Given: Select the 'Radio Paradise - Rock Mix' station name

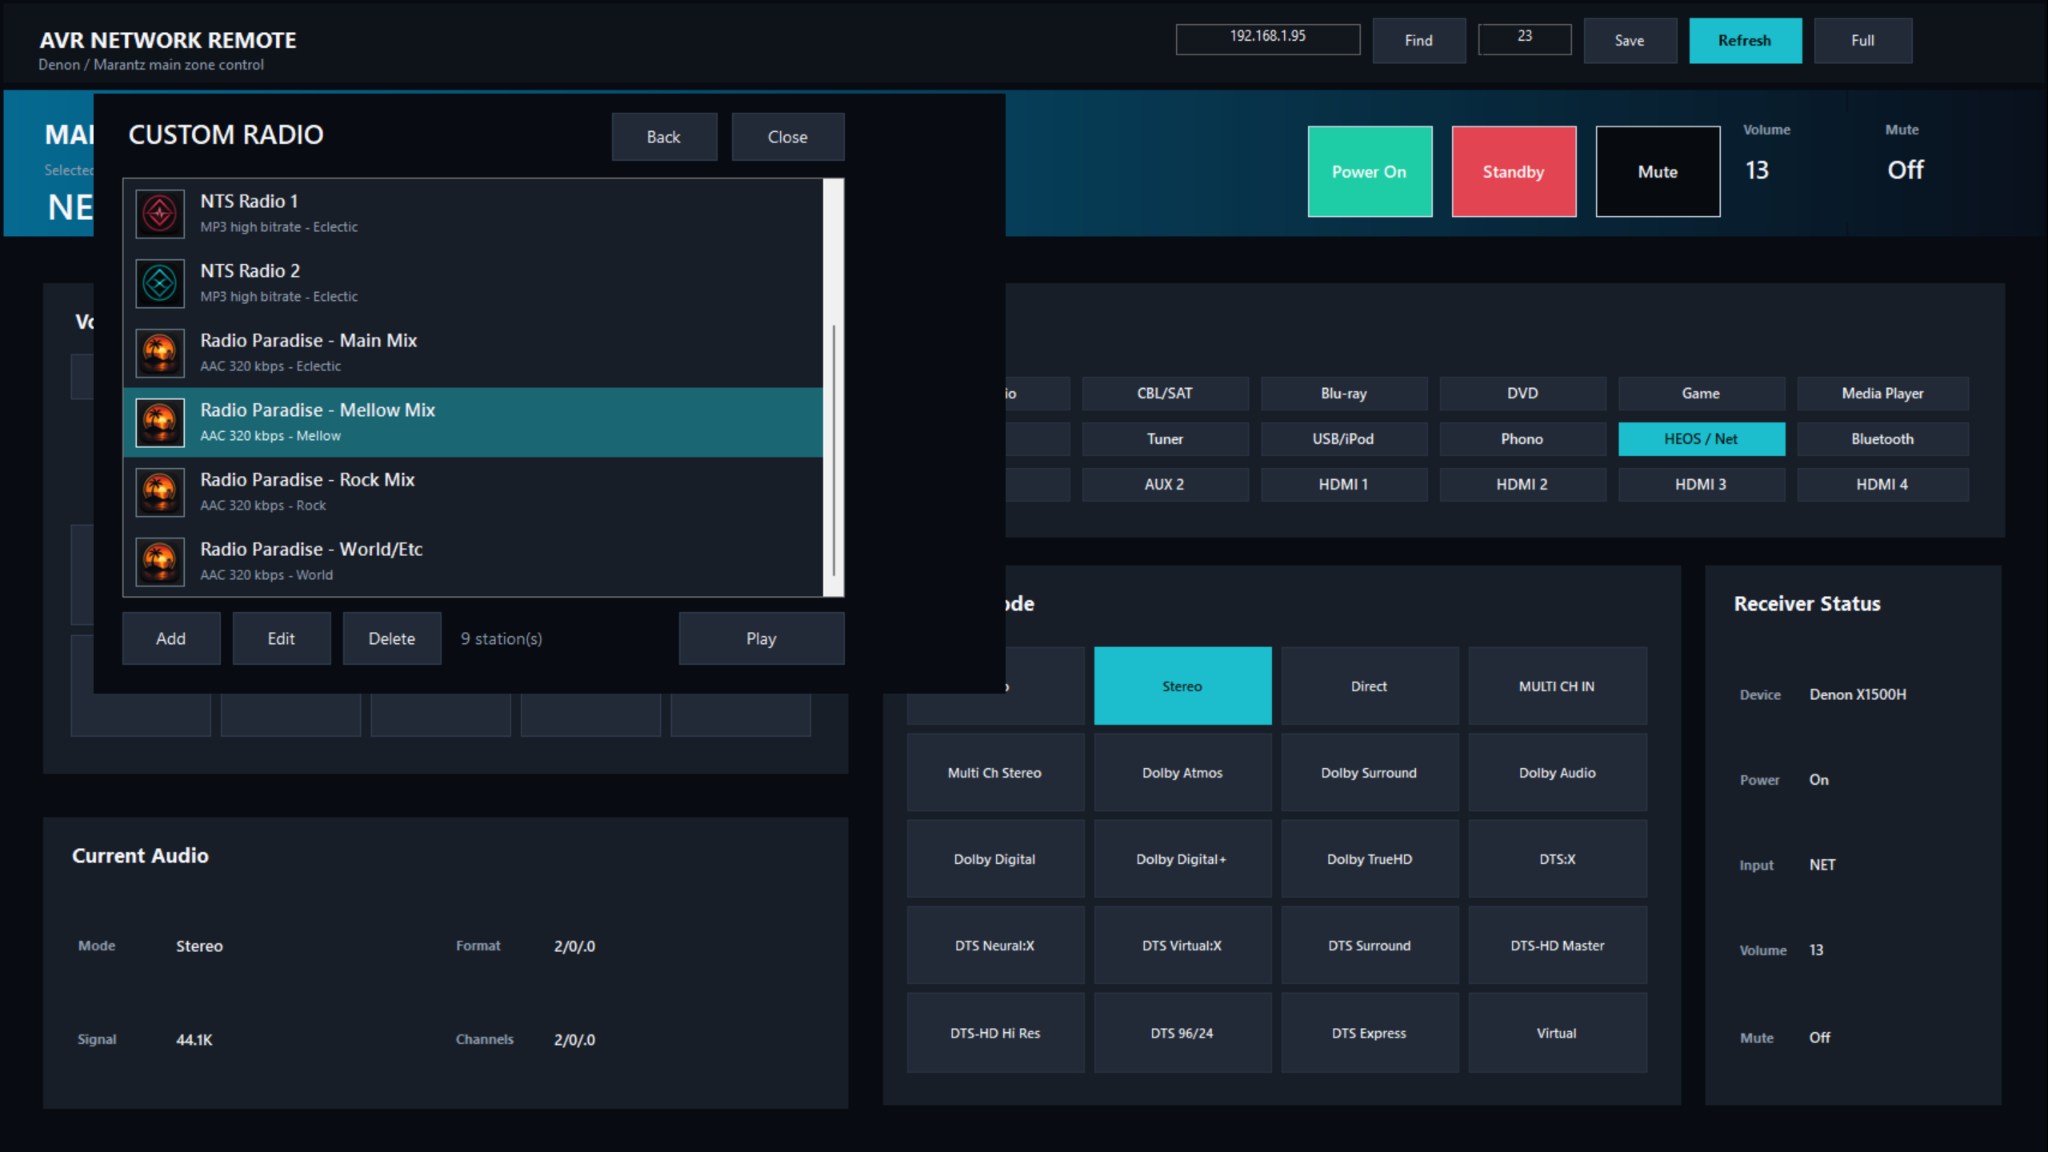Looking at the screenshot, I should [307, 480].
